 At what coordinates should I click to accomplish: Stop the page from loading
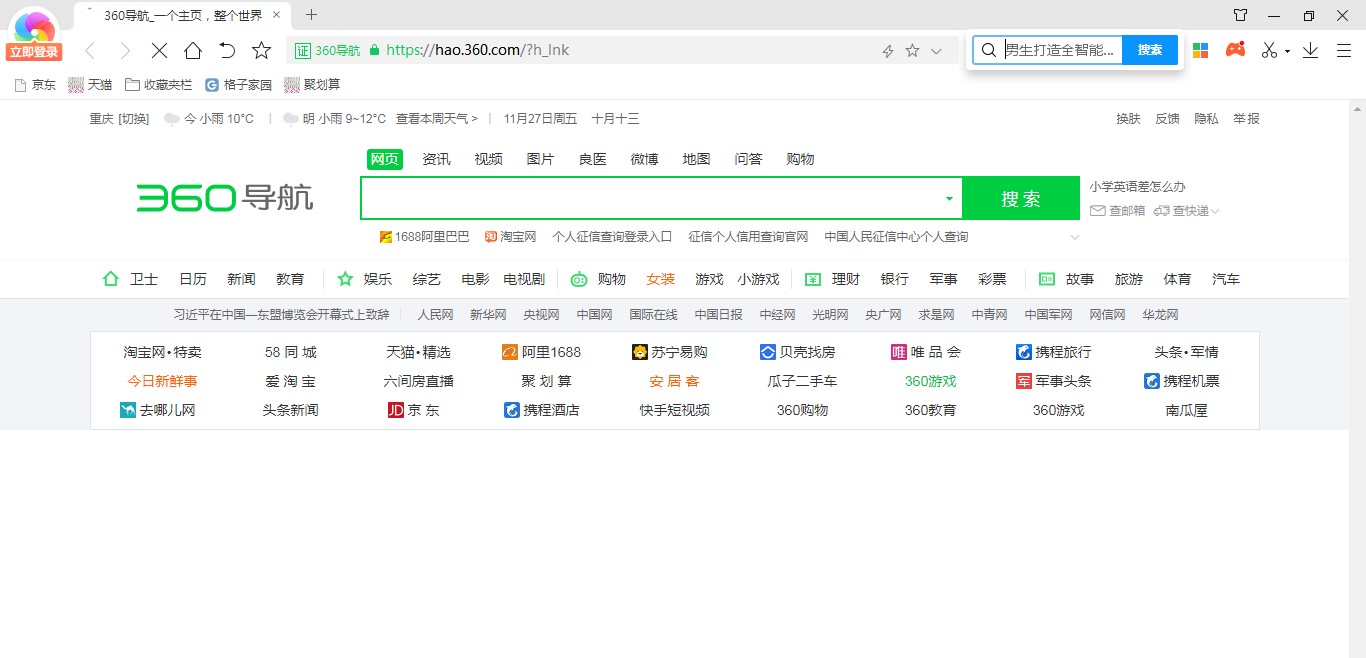point(159,50)
